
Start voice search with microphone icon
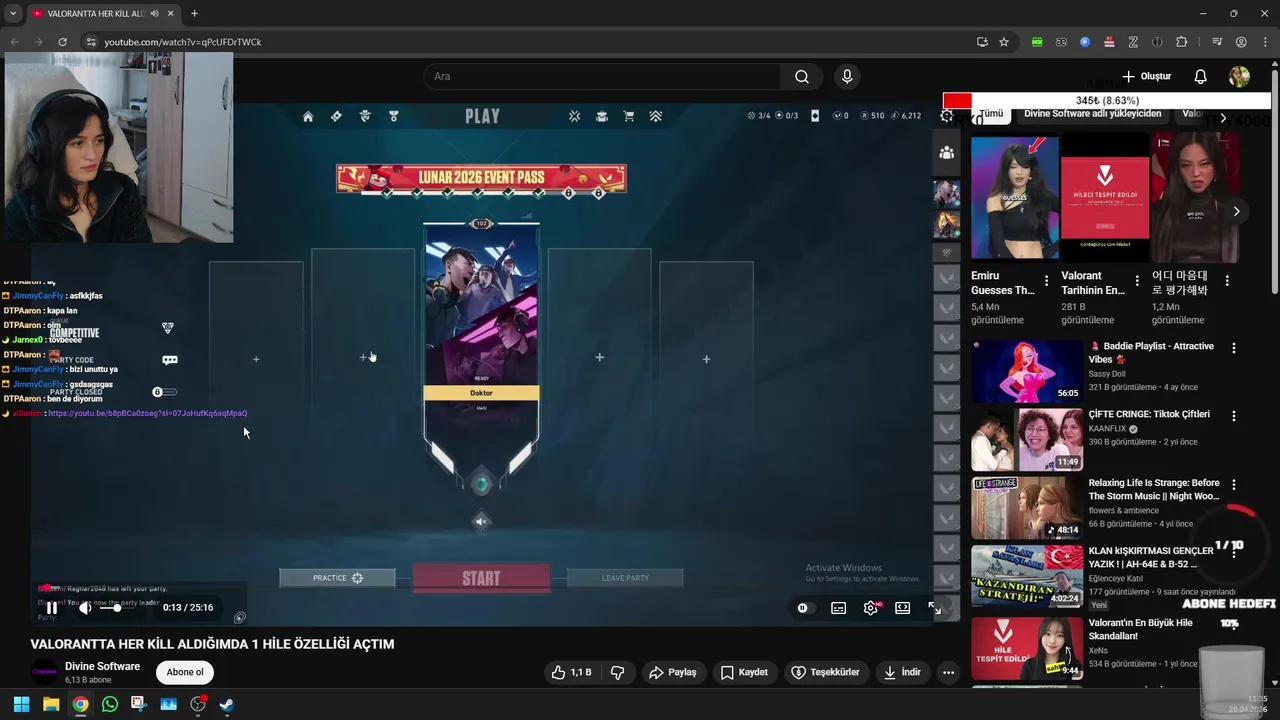[x=847, y=77]
